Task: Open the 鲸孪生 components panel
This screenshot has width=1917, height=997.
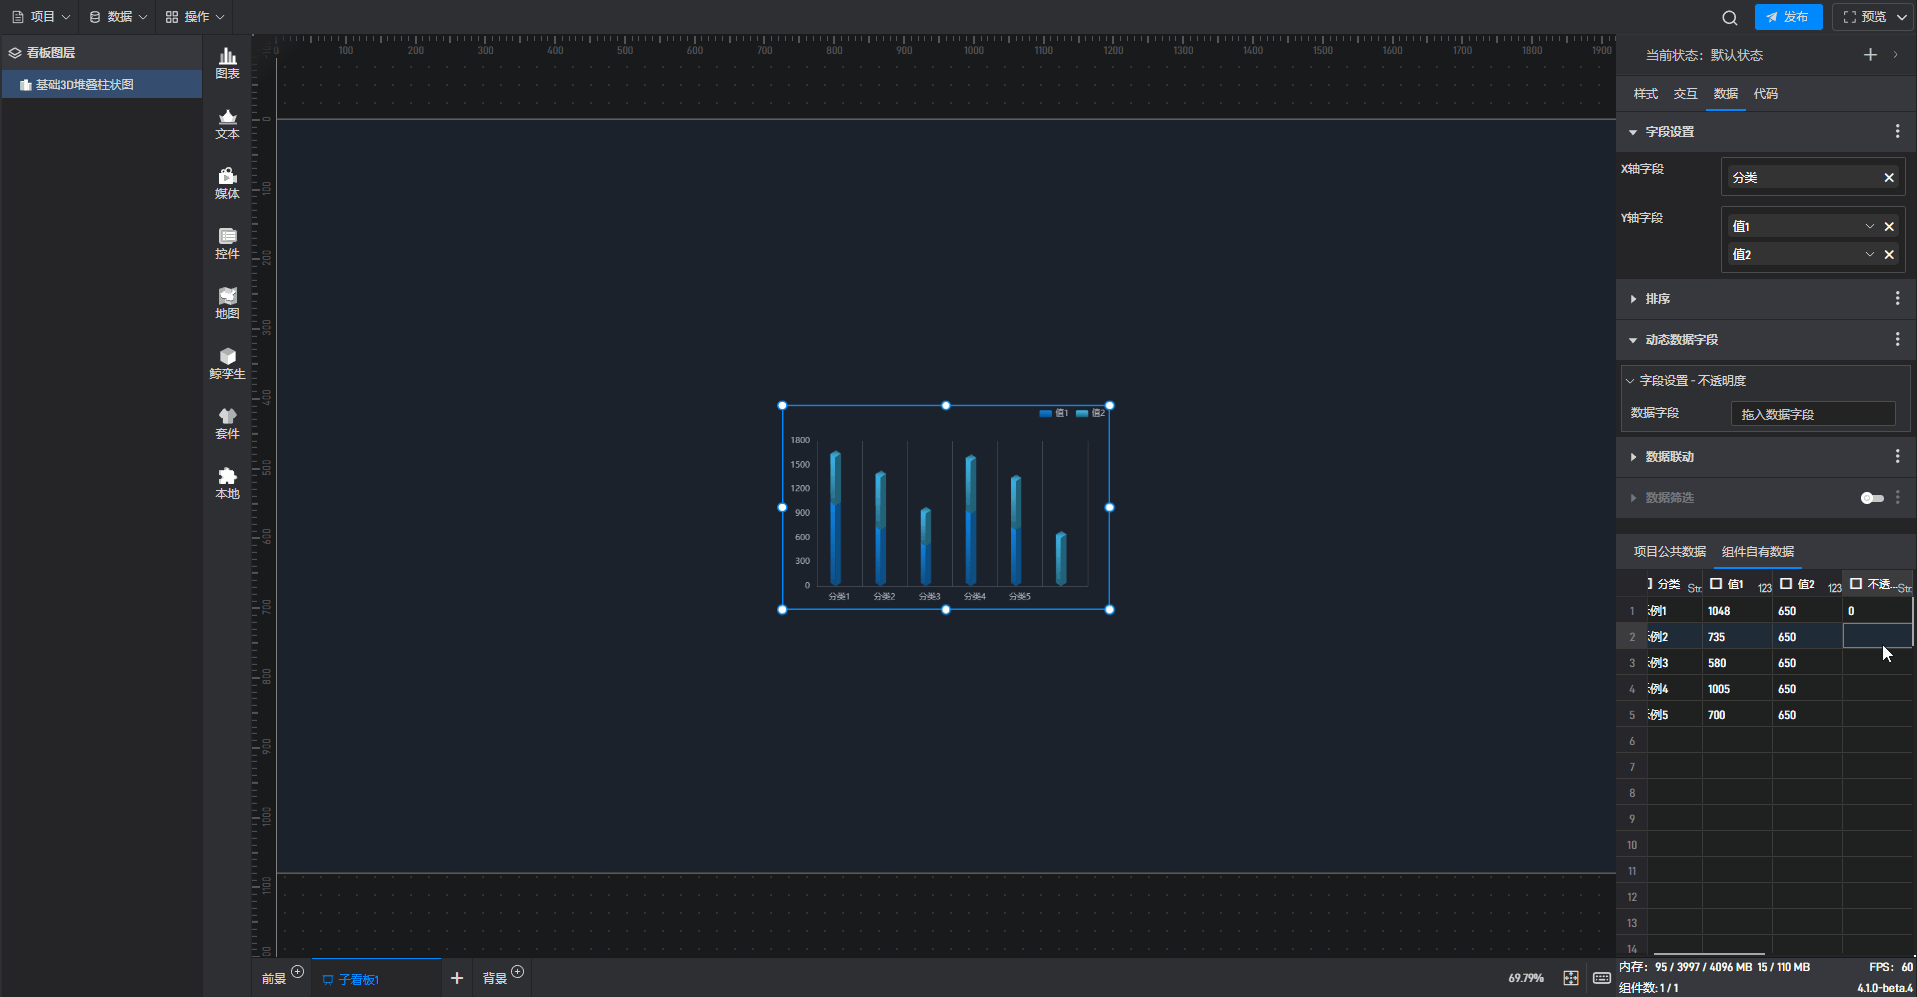Action: (x=228, y=364)
